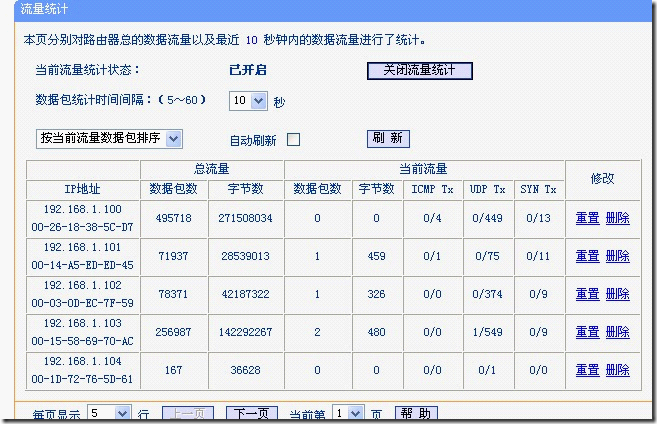The image size is (657, 424).
Task: Click the 关闭流量统计 button
Action: point(419,70)
